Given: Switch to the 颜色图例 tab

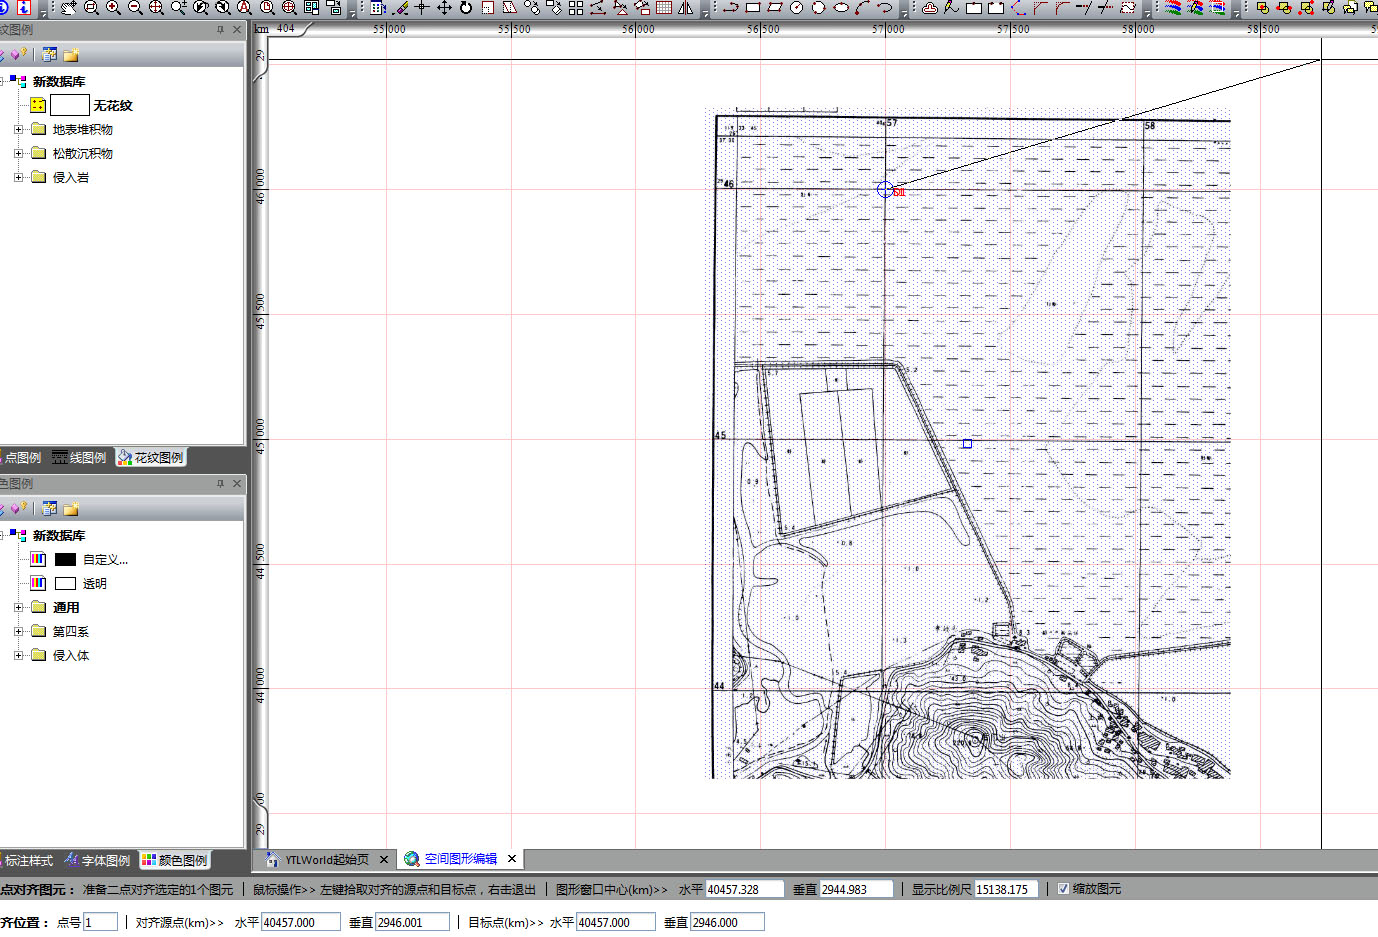Looking at the screenshot, I should pyautogui.click(x=174, y=860).
